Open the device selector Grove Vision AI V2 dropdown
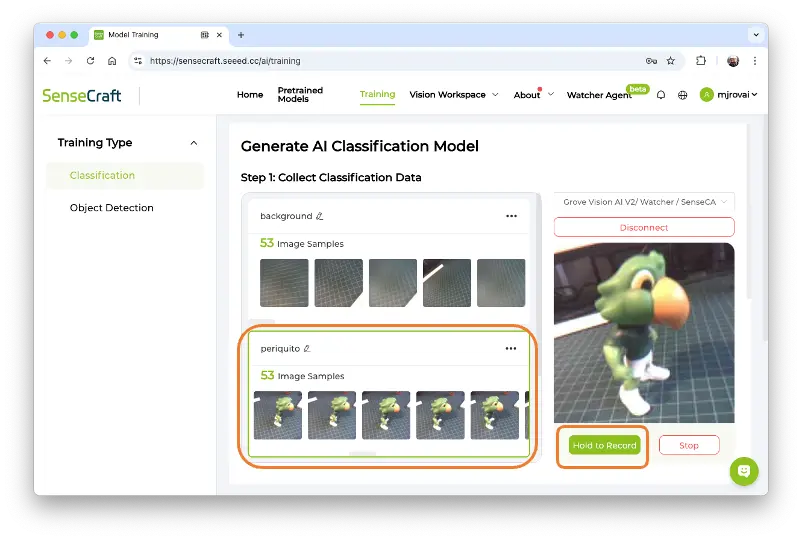Screen dimensions: 802x540 coord(644,202)
